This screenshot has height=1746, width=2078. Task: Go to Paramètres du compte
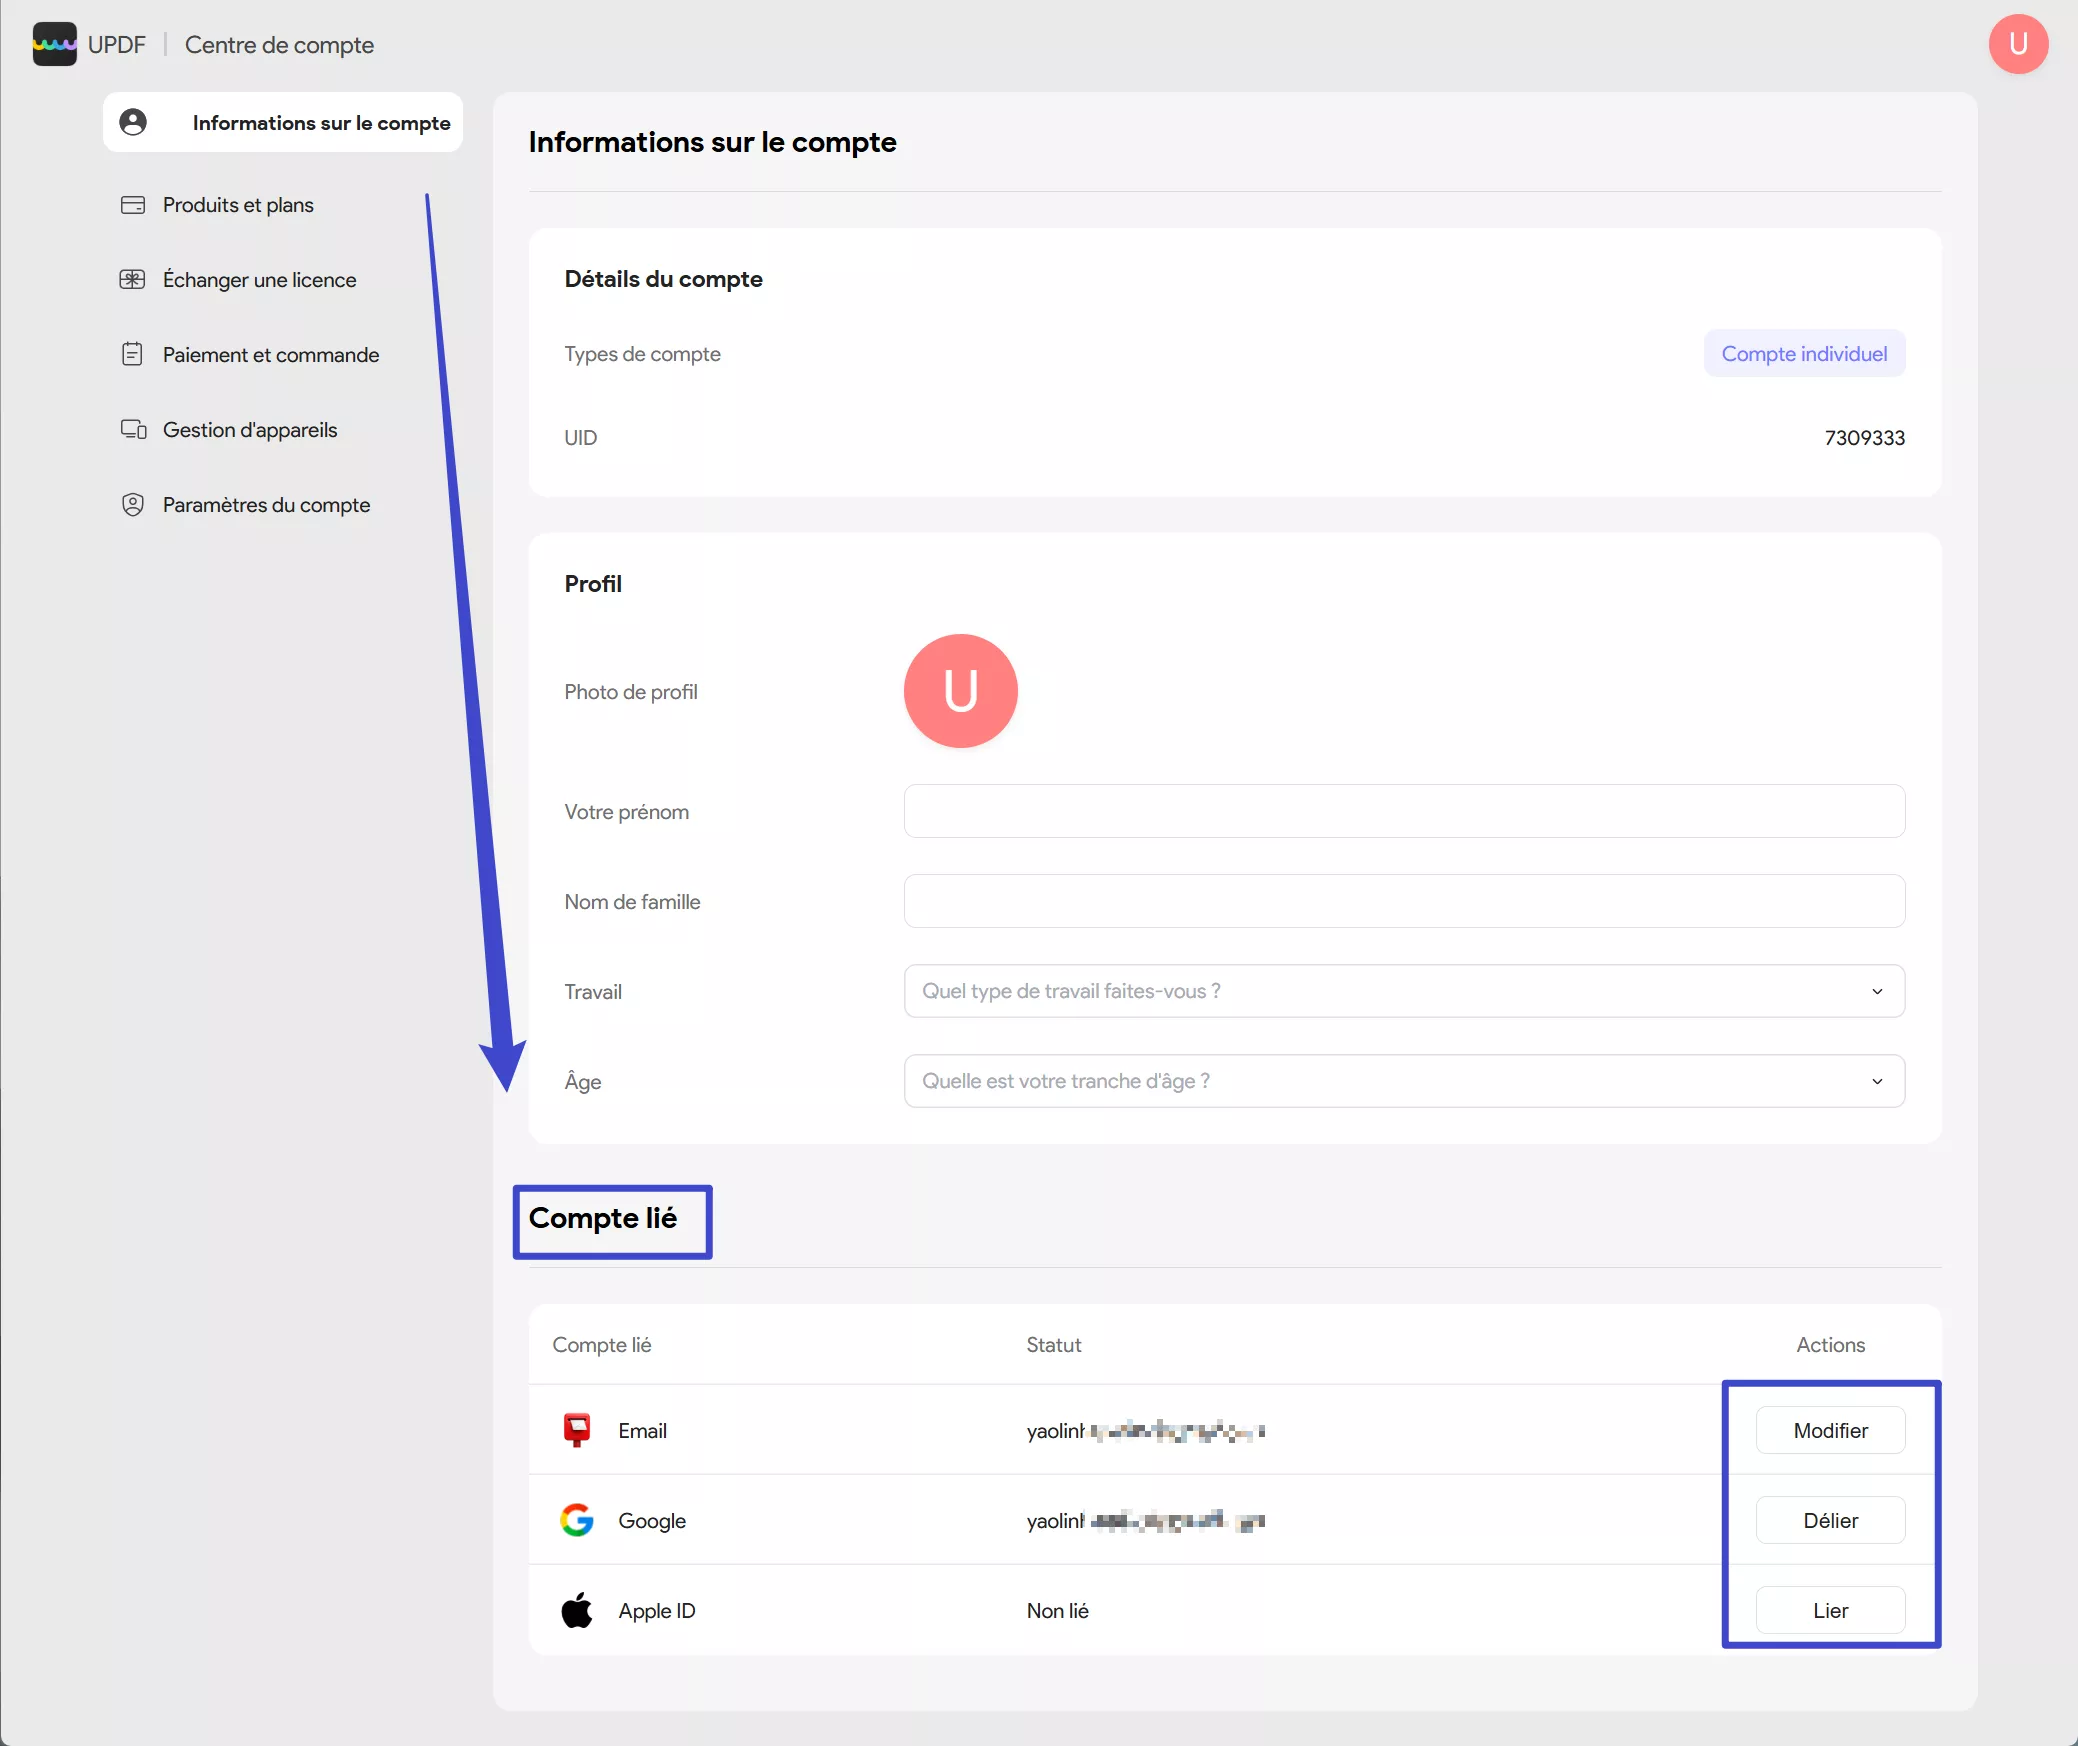(x=266, y=505)
